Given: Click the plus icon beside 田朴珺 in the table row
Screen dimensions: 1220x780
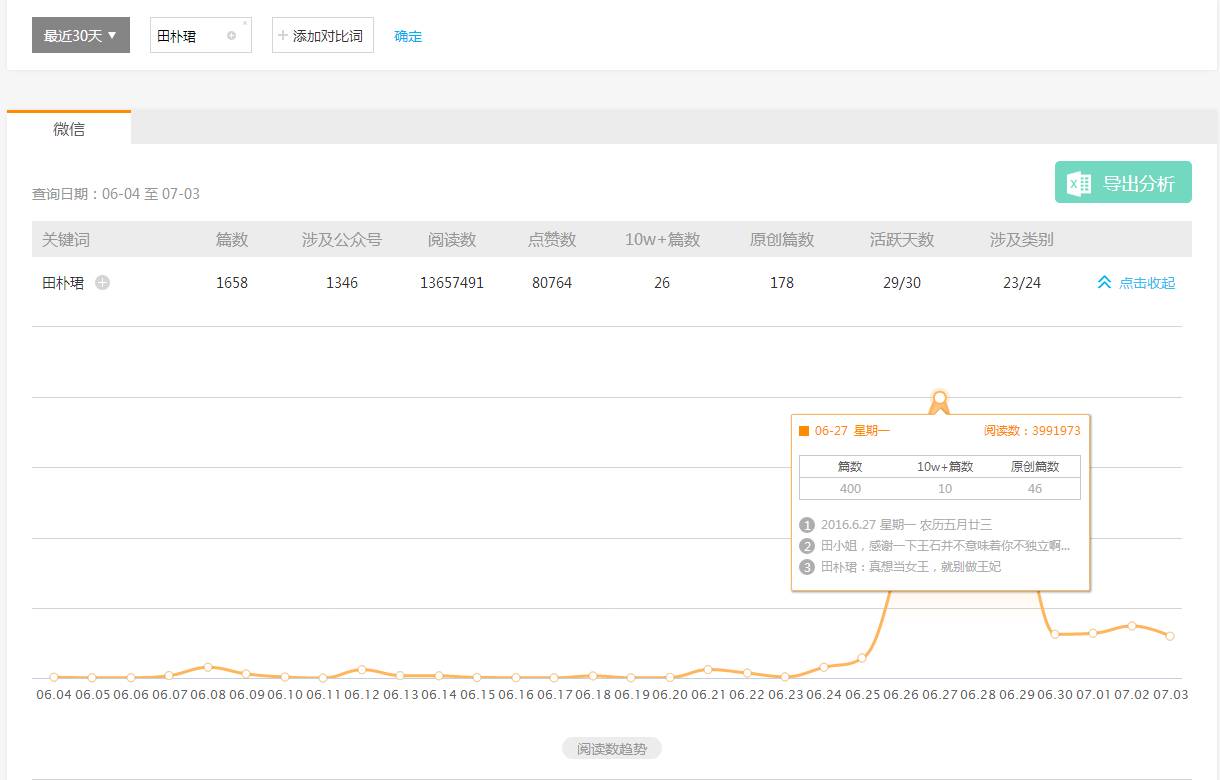Looking at the screenshot, I should 102,283.
